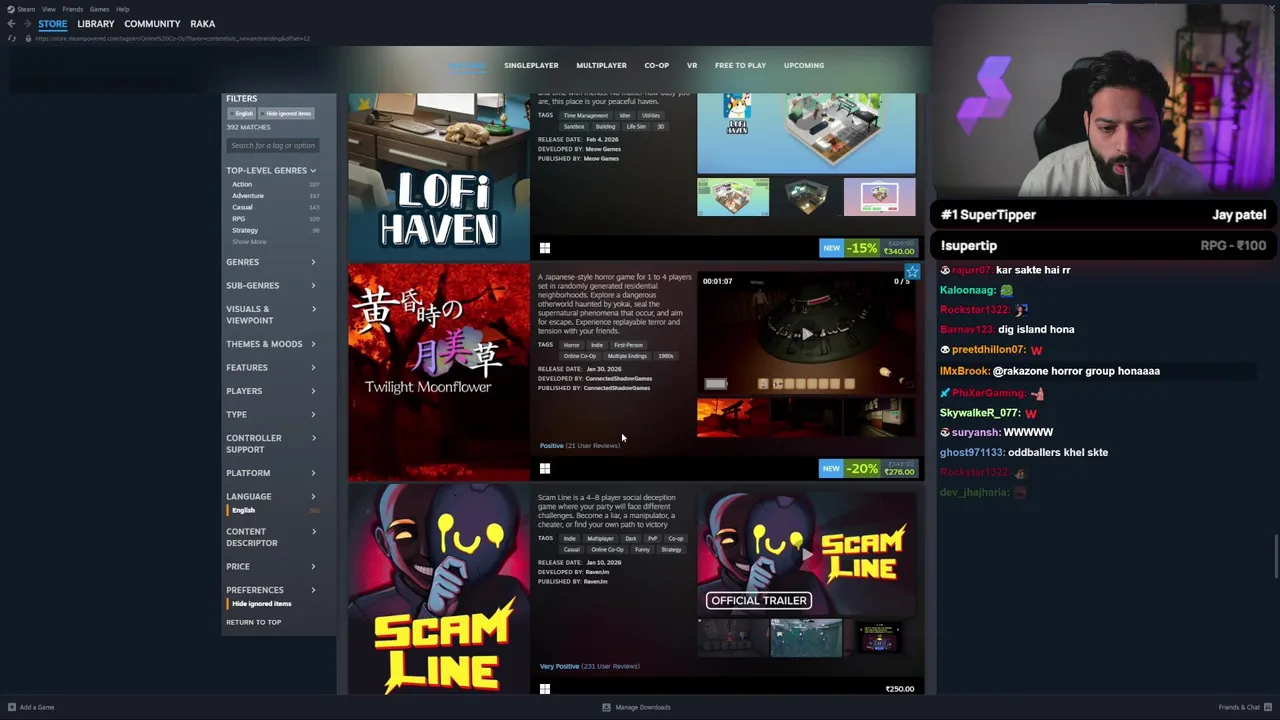Toggle the RPG genre filter
Image resolution: width=1280 pixels, height=720 pixels.
[238, 218]
